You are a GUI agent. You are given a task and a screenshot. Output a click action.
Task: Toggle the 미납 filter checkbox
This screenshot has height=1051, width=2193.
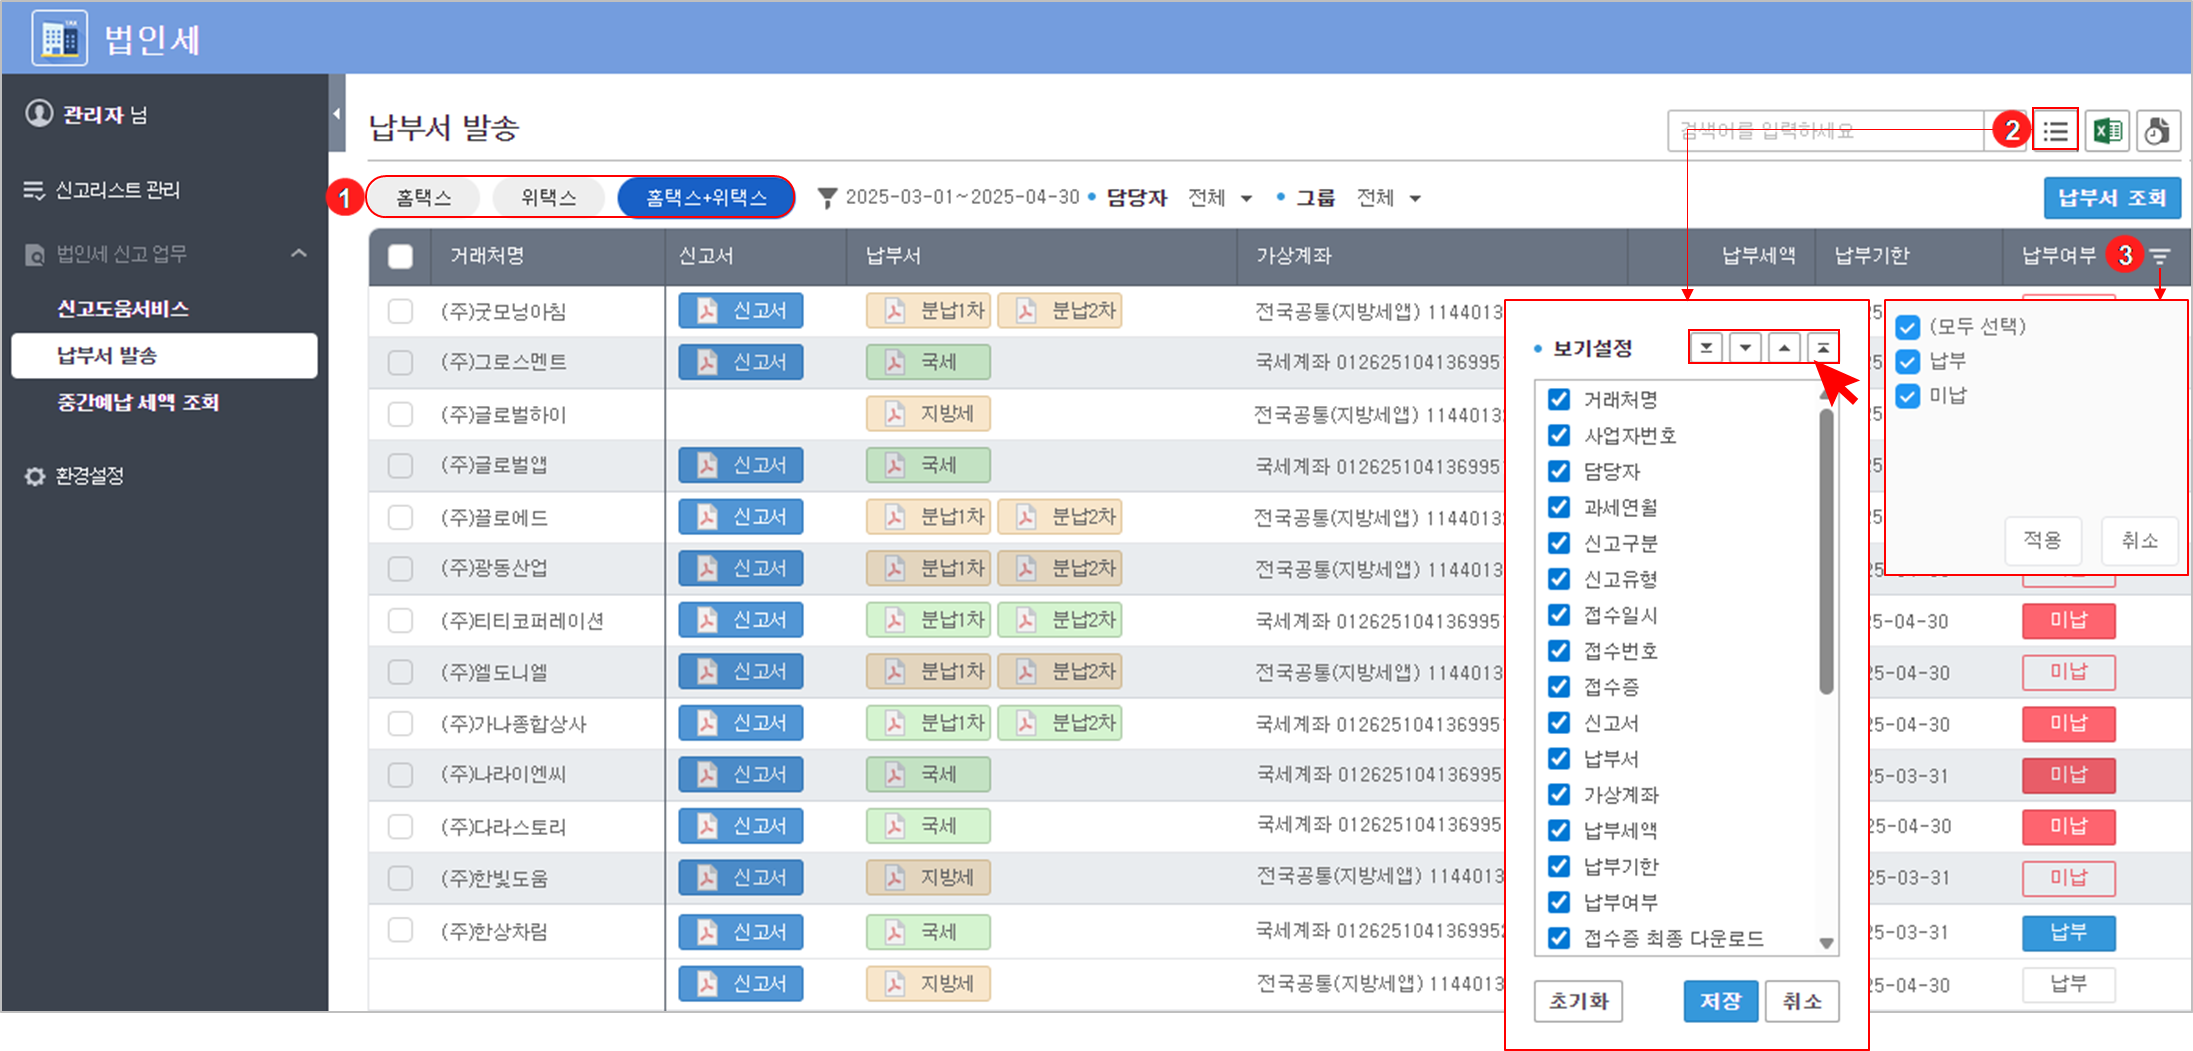[x=1908, y=396]
